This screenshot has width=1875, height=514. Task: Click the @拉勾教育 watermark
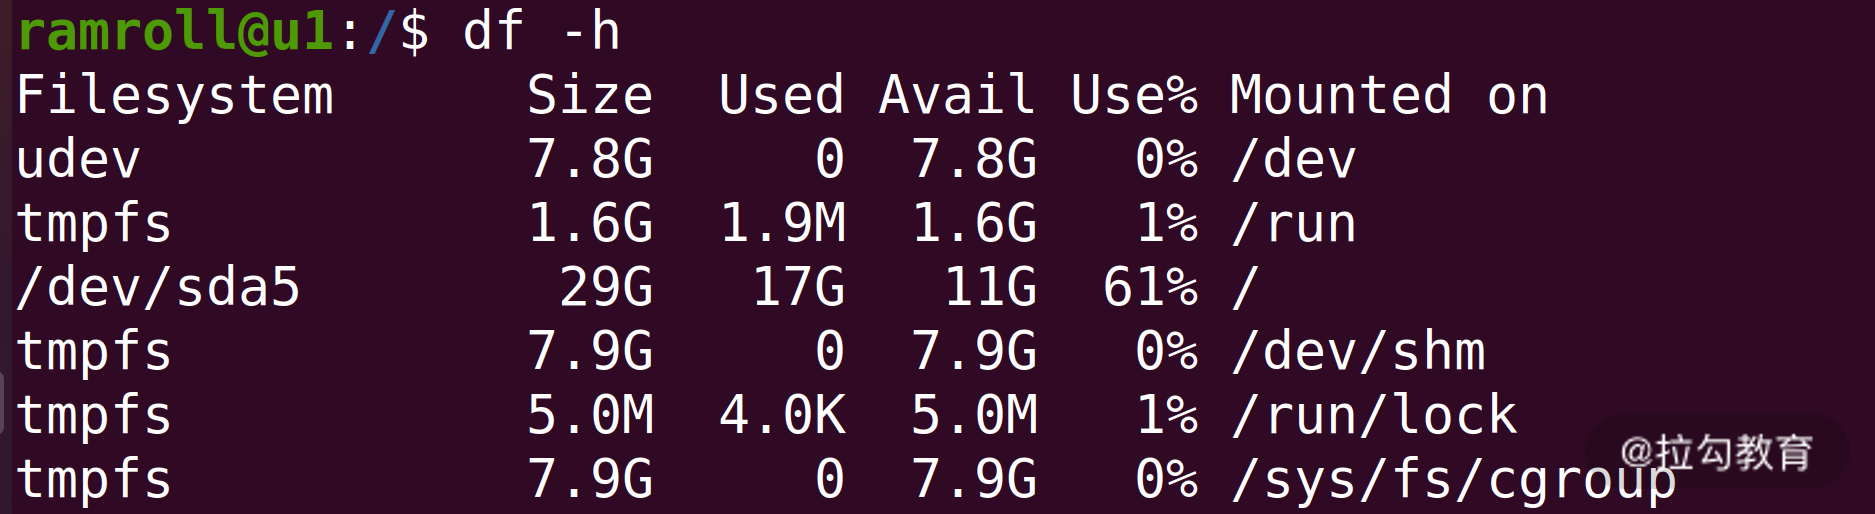point(1716,453)
